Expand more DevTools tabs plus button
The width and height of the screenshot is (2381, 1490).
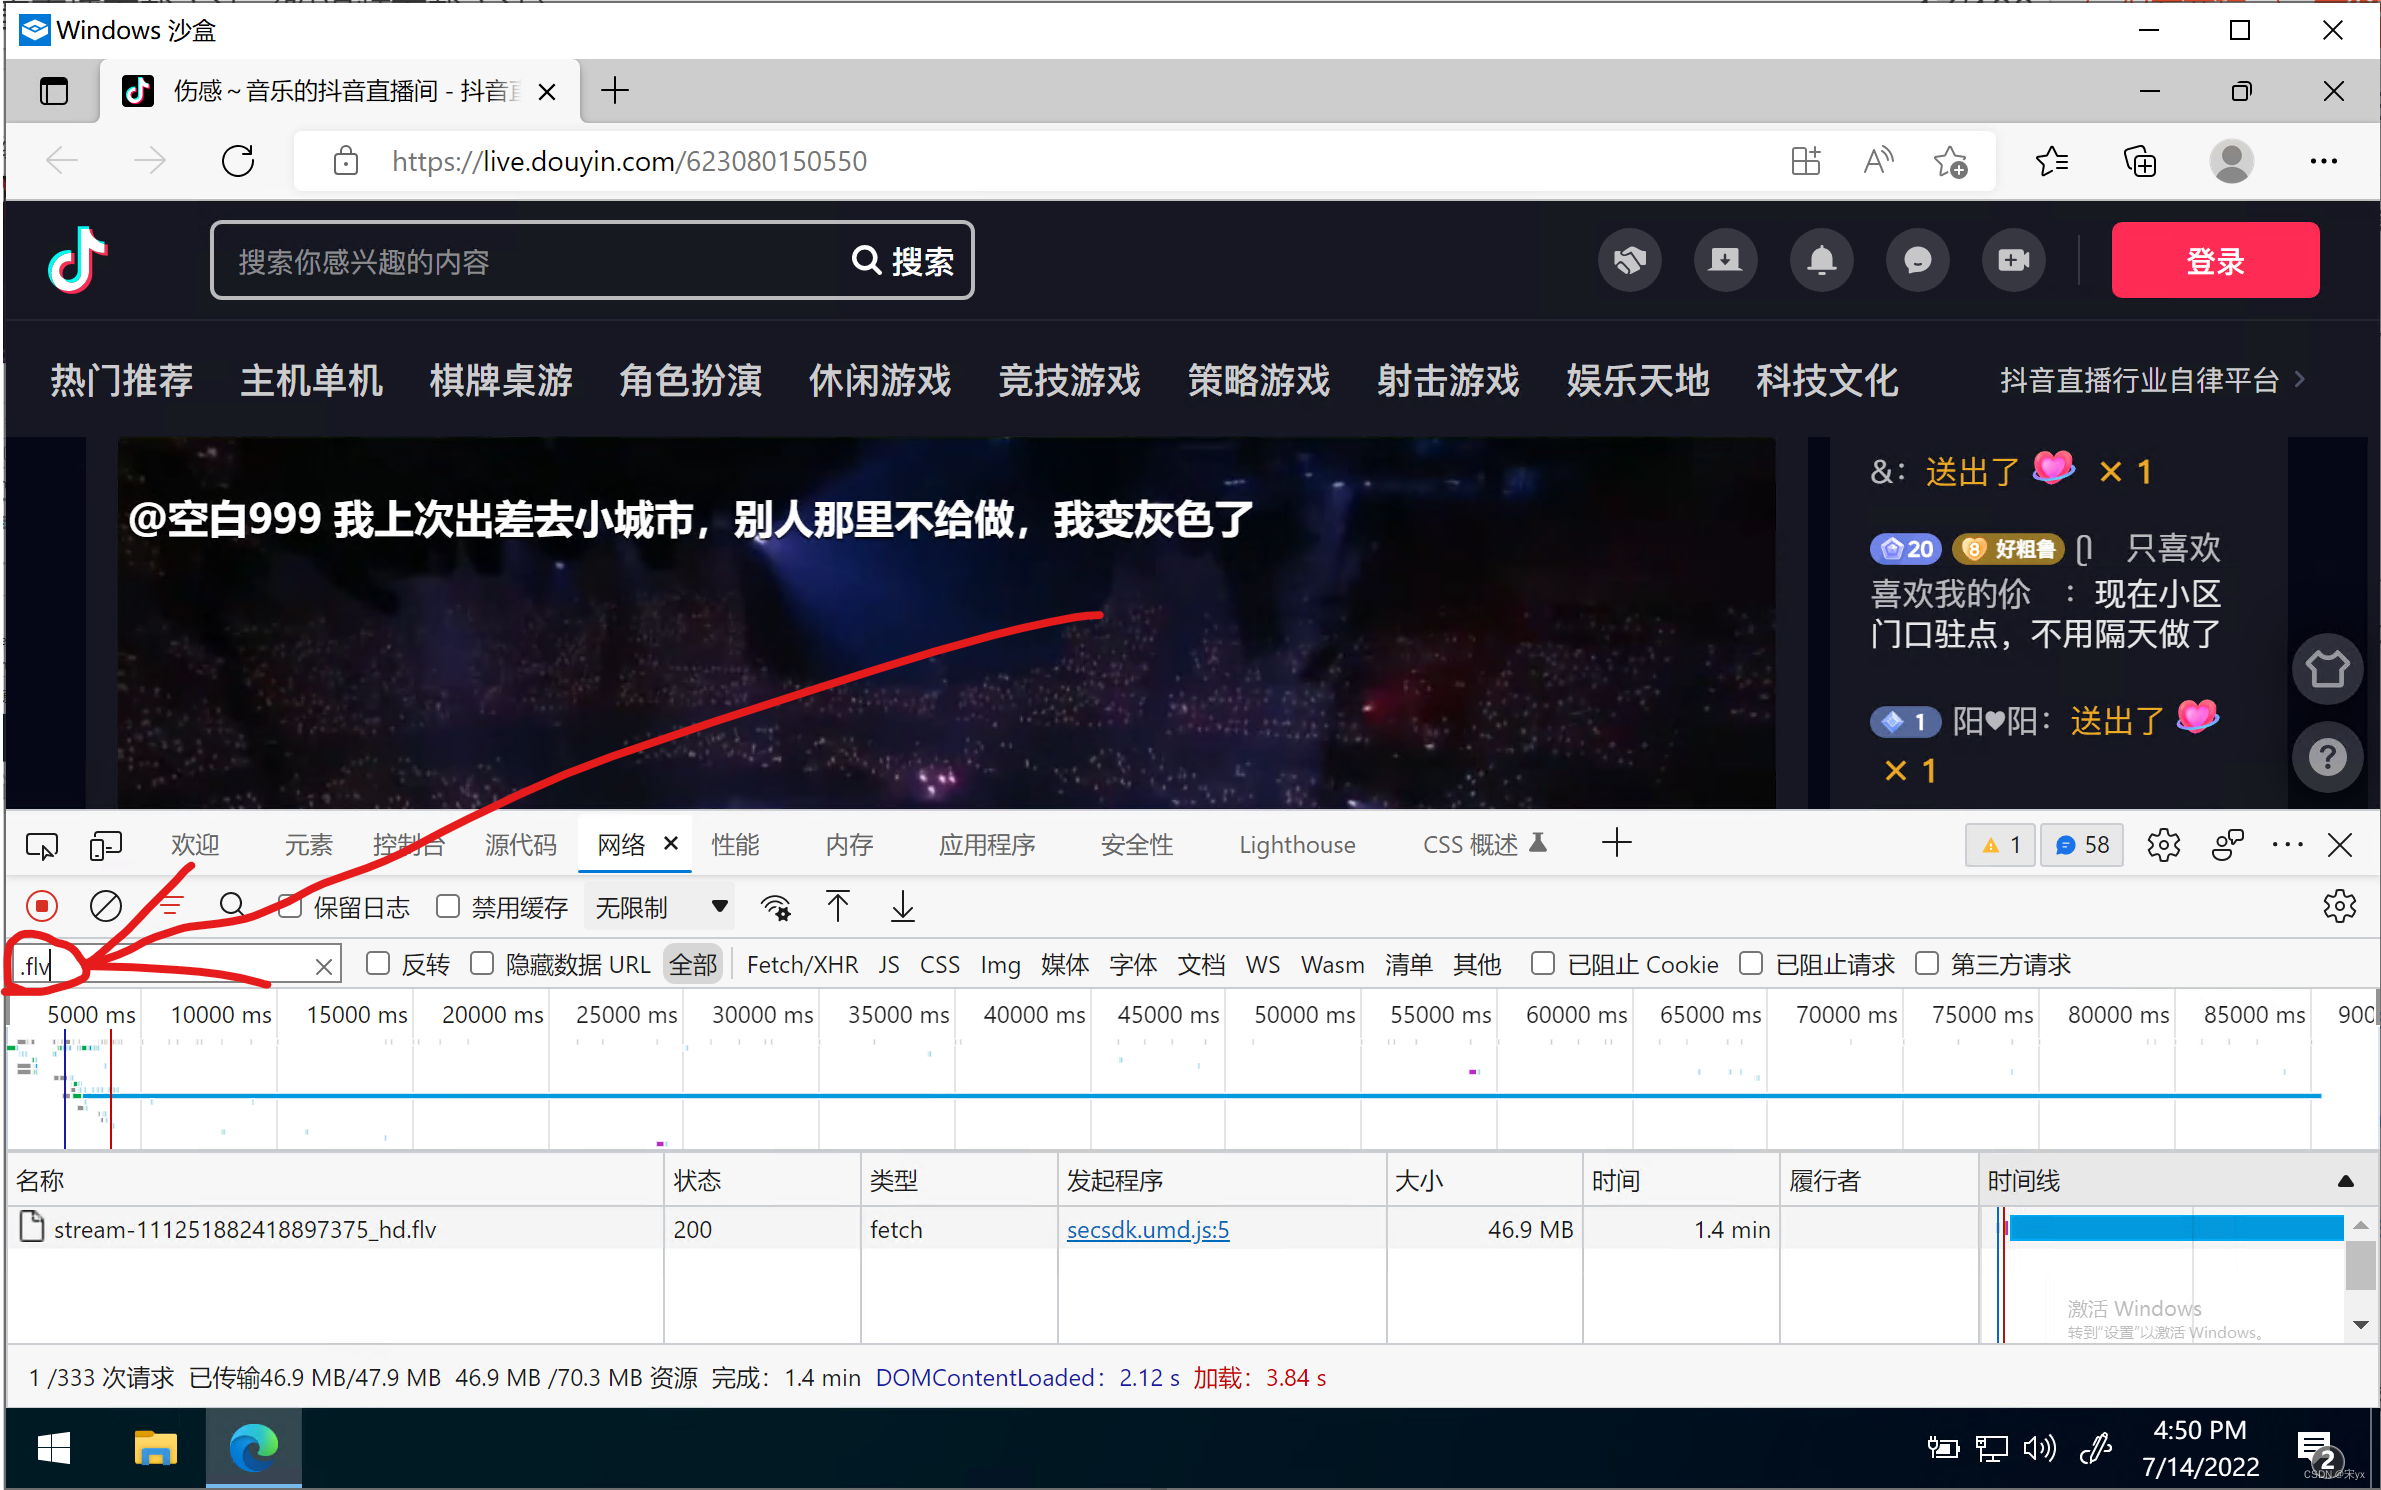click(1616, 843)
